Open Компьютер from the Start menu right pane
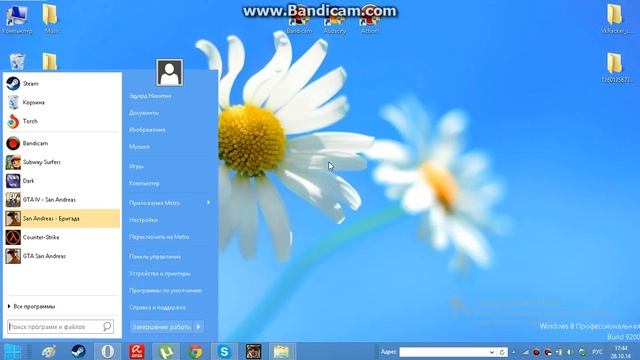Image resolution: width=640 pixels, height=360 pixels. pyautogui.click(x=144, y=183)
